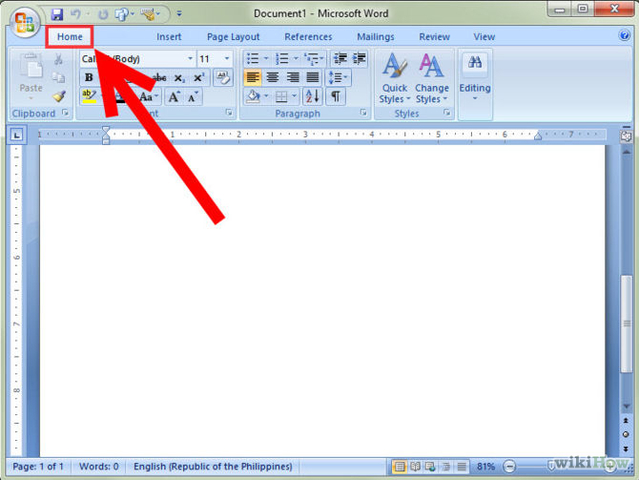Screen dimensions: 639x480
Task: Open the Office Button menu
Action: click(24, 22)
